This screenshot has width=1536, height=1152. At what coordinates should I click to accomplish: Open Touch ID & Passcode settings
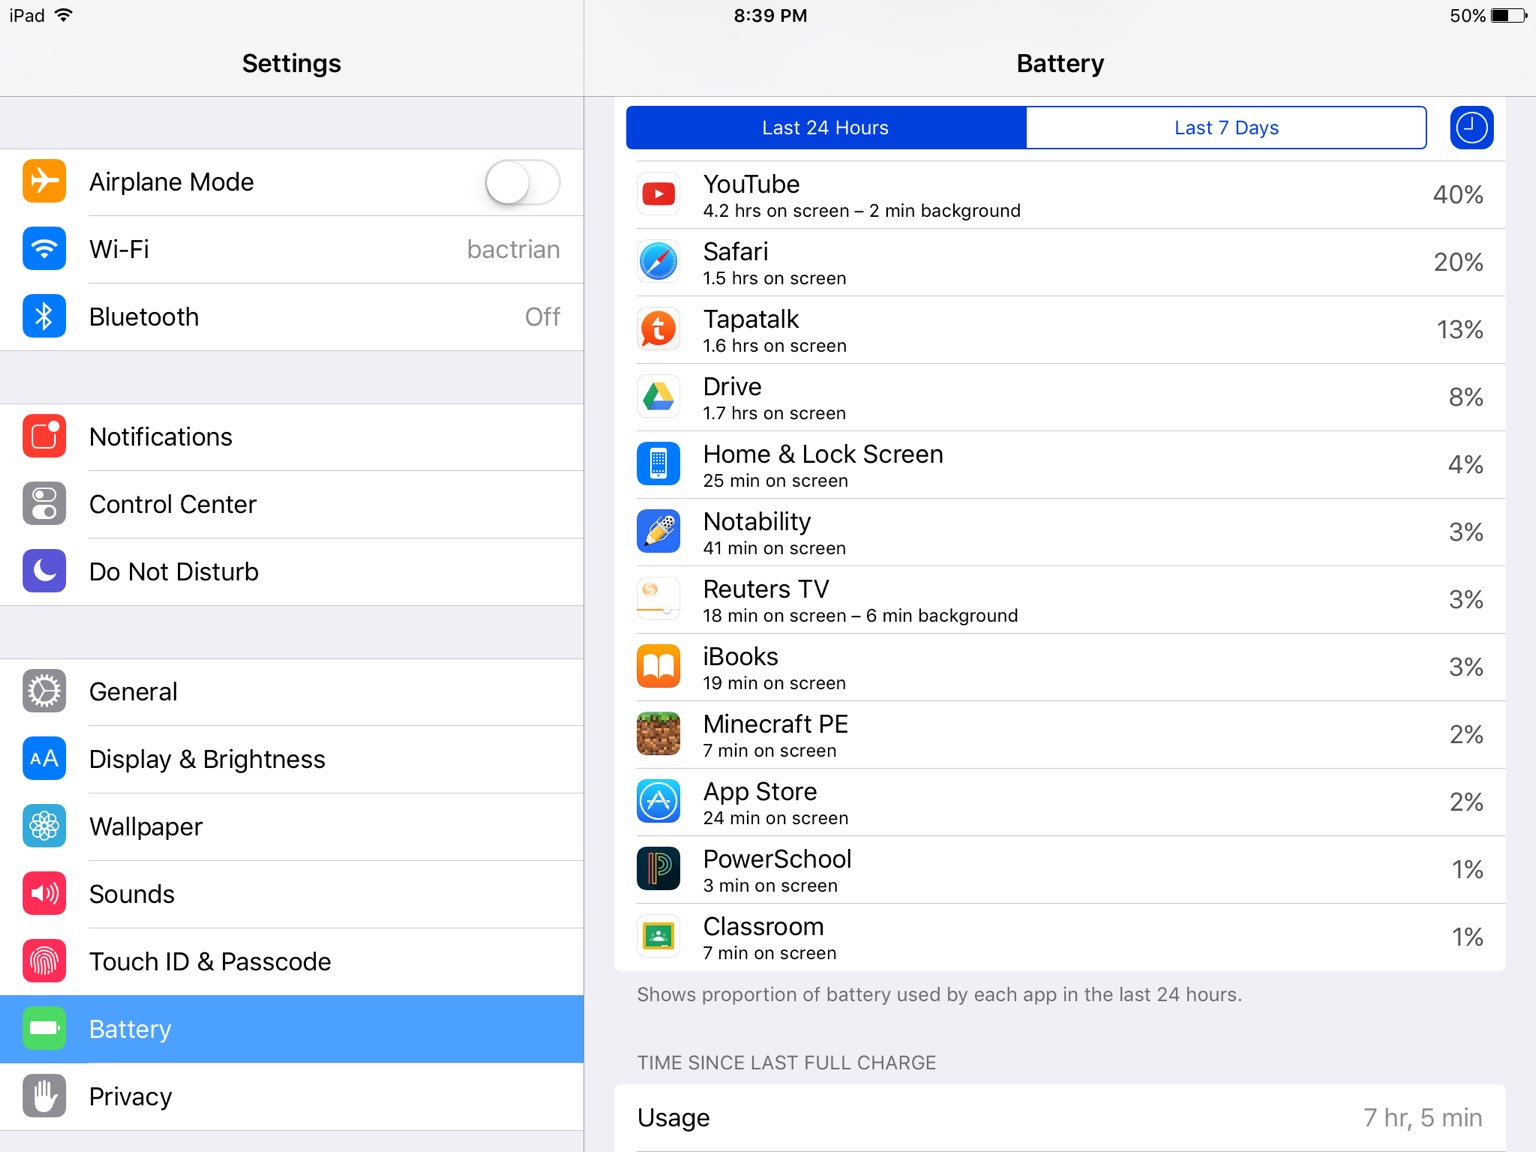[292, 962]
